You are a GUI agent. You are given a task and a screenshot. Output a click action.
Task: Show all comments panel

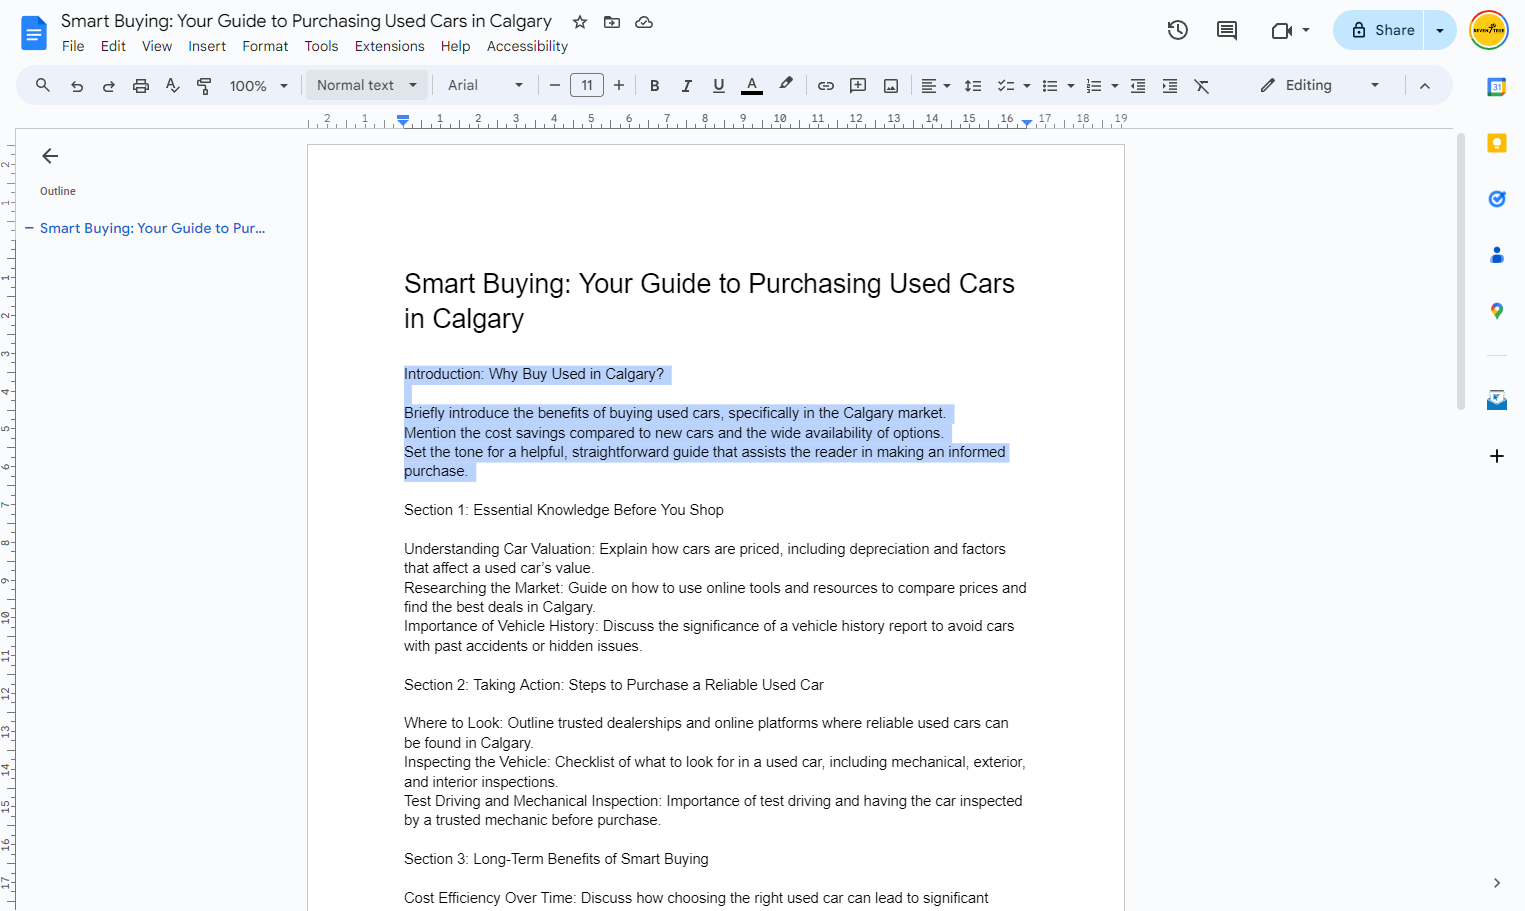(1227, 30)
